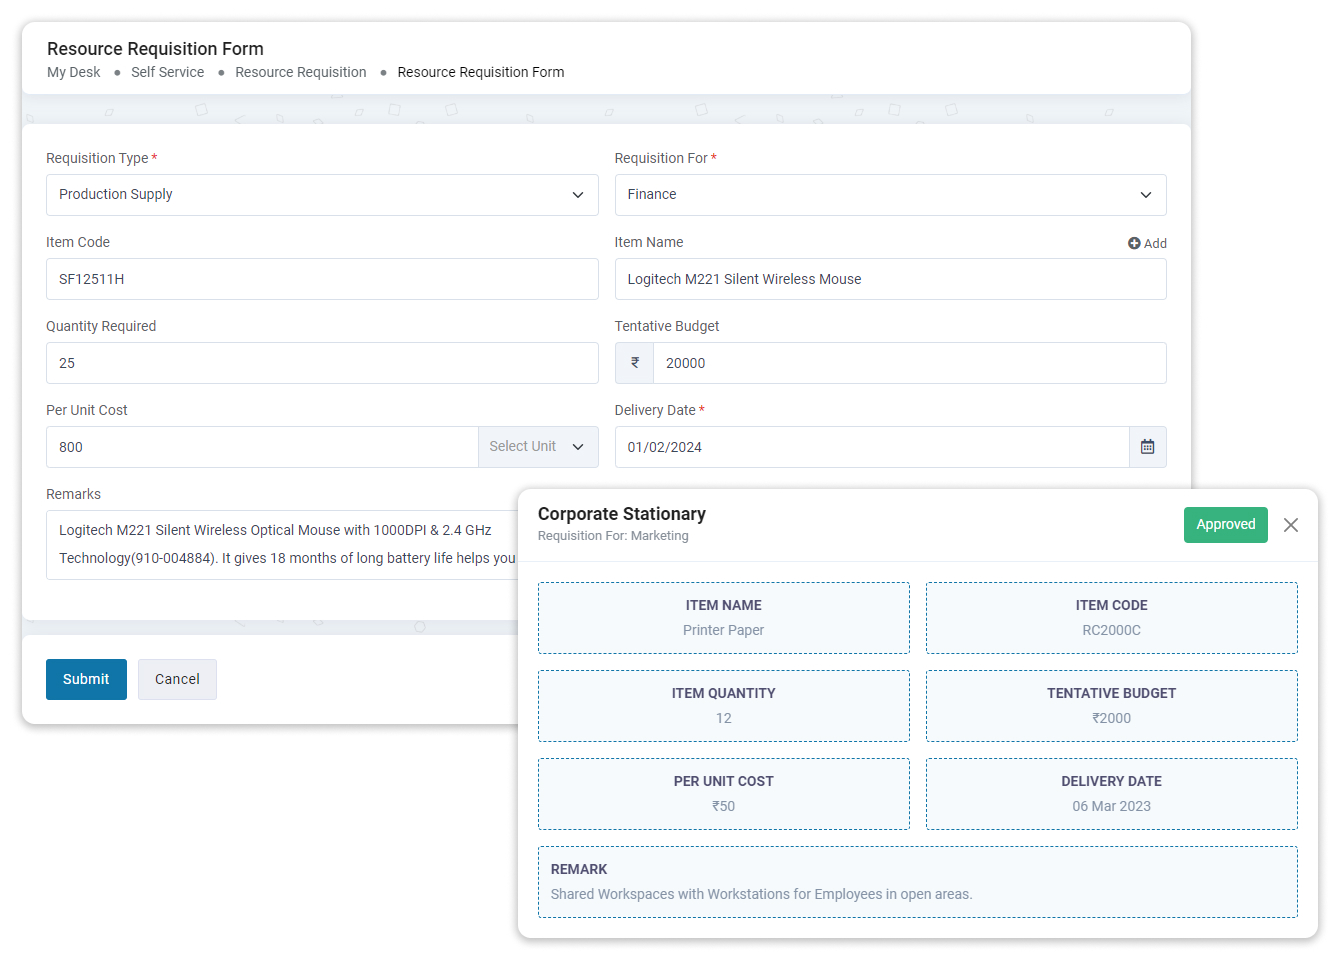Open the Delivery Date calendar picker icon
The width and height of the screenshot is (1340, 960).
pos(1147,447)
